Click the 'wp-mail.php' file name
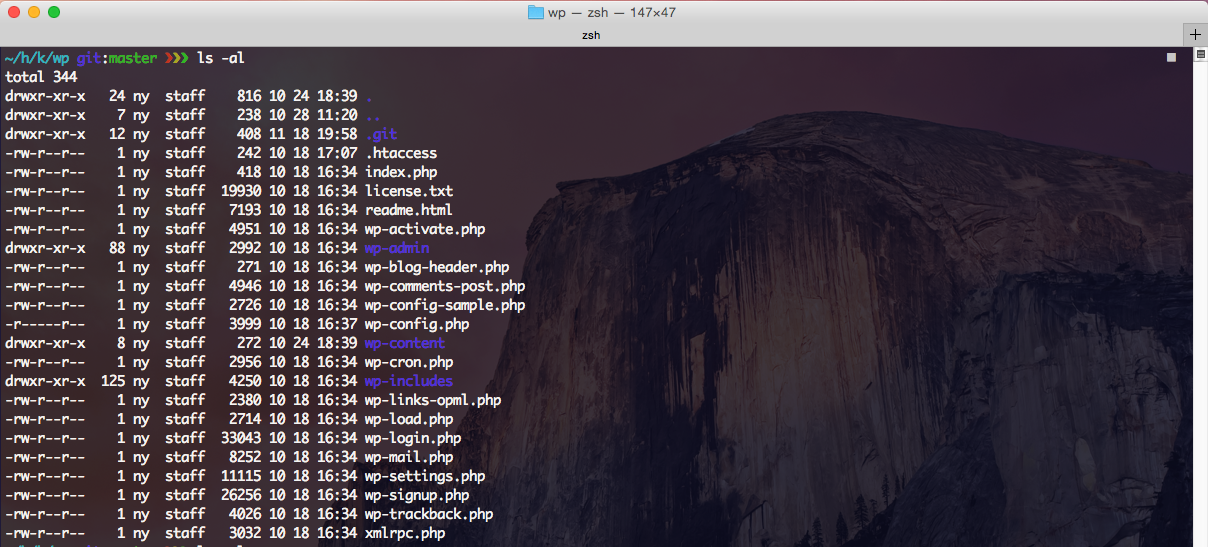Viewport: 1208px width, 547px height. pyautogui.click(x=409, y=457)
